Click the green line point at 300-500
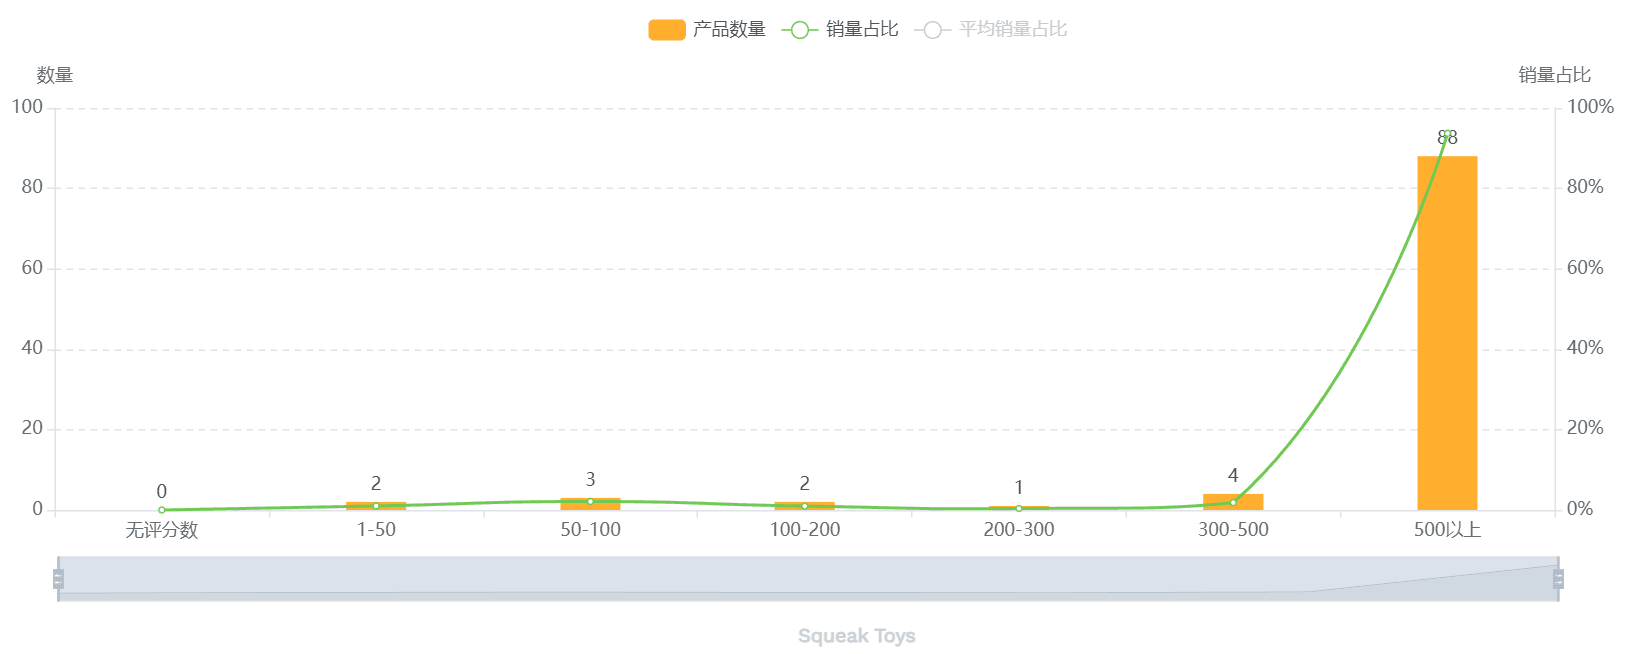This screenshot has width=1627, height=654. click(x=1233, y=502)
